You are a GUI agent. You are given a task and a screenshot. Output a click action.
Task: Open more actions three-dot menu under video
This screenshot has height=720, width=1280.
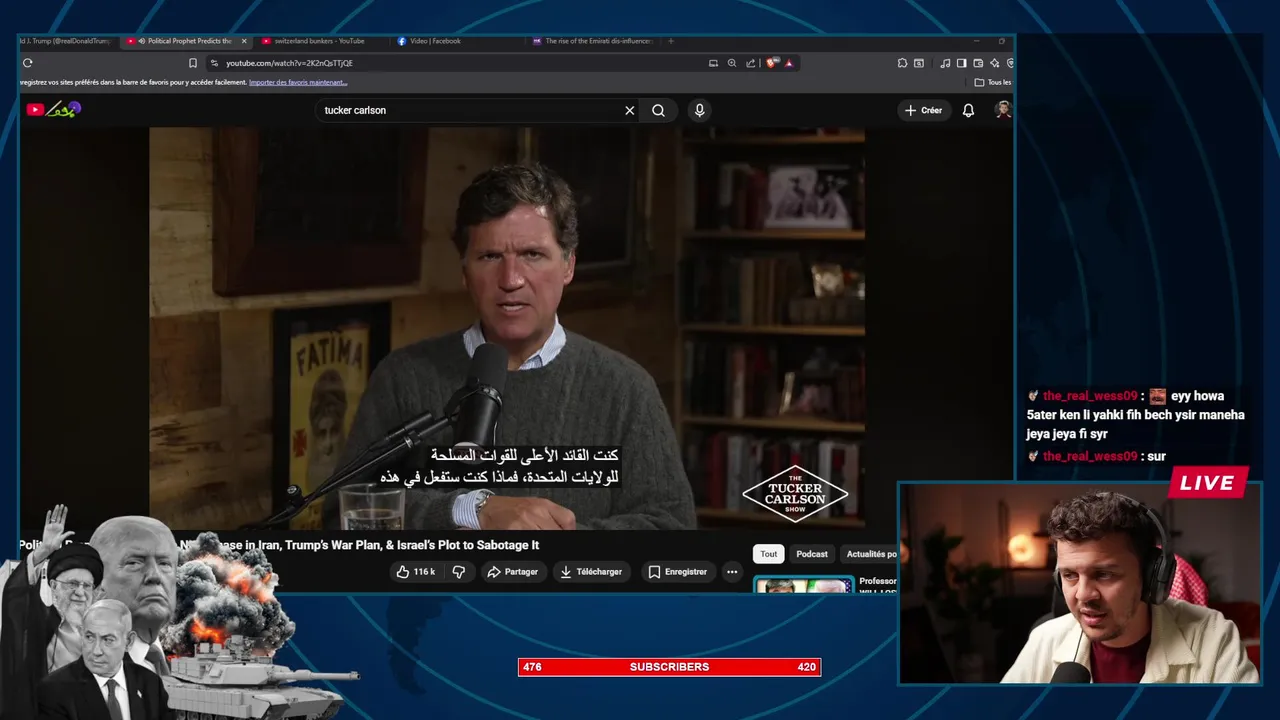click(732, 572)
